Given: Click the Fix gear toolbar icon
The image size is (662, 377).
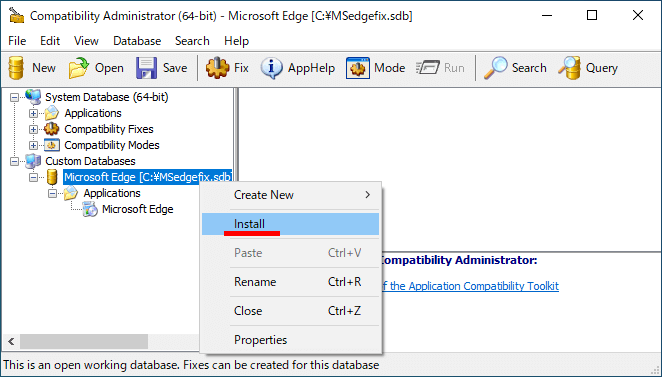Looking at the screenshot, I should pyautogui.click(x=217, y=68).
